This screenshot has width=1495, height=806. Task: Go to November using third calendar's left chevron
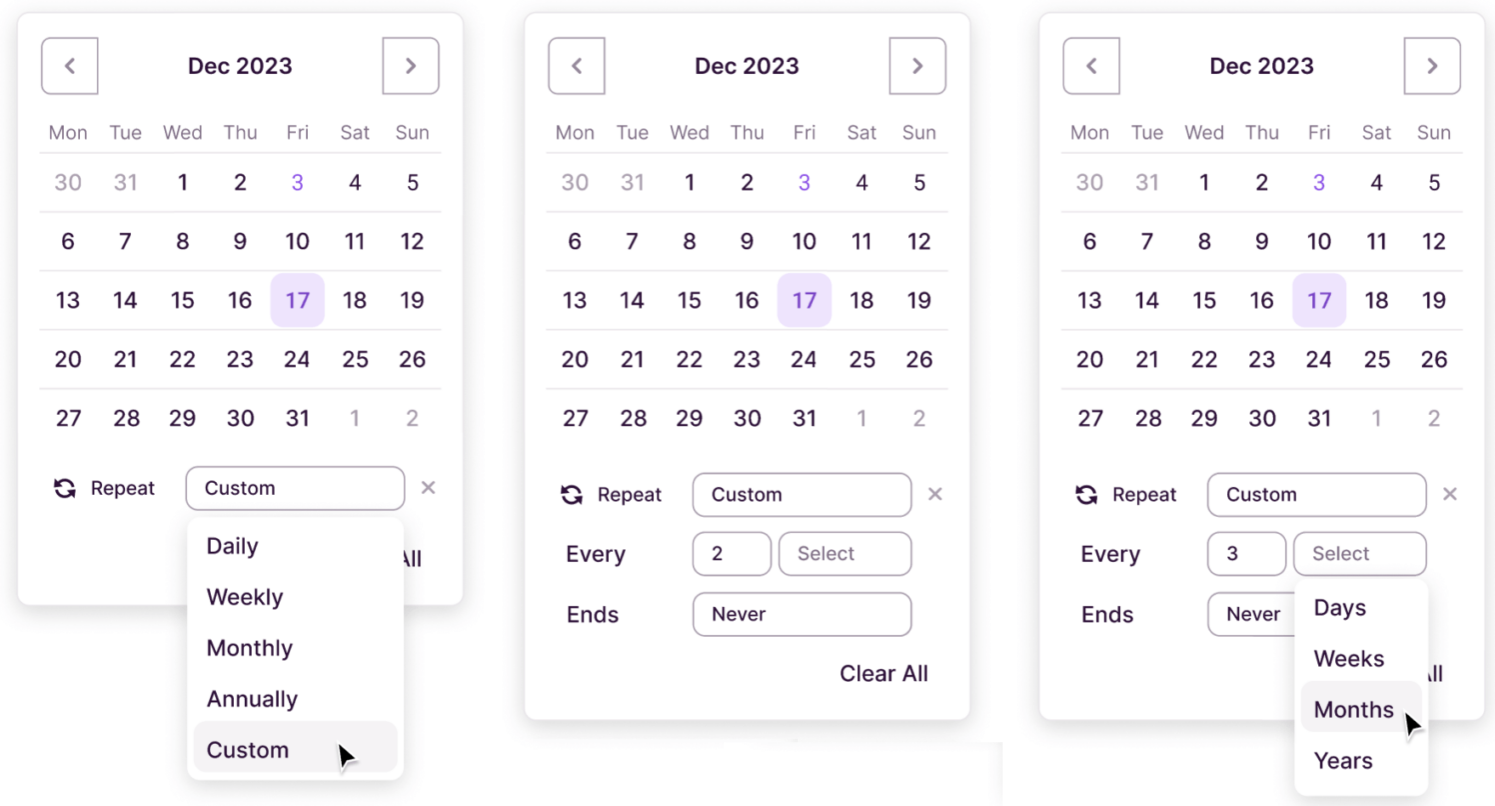coord(1091,66)
